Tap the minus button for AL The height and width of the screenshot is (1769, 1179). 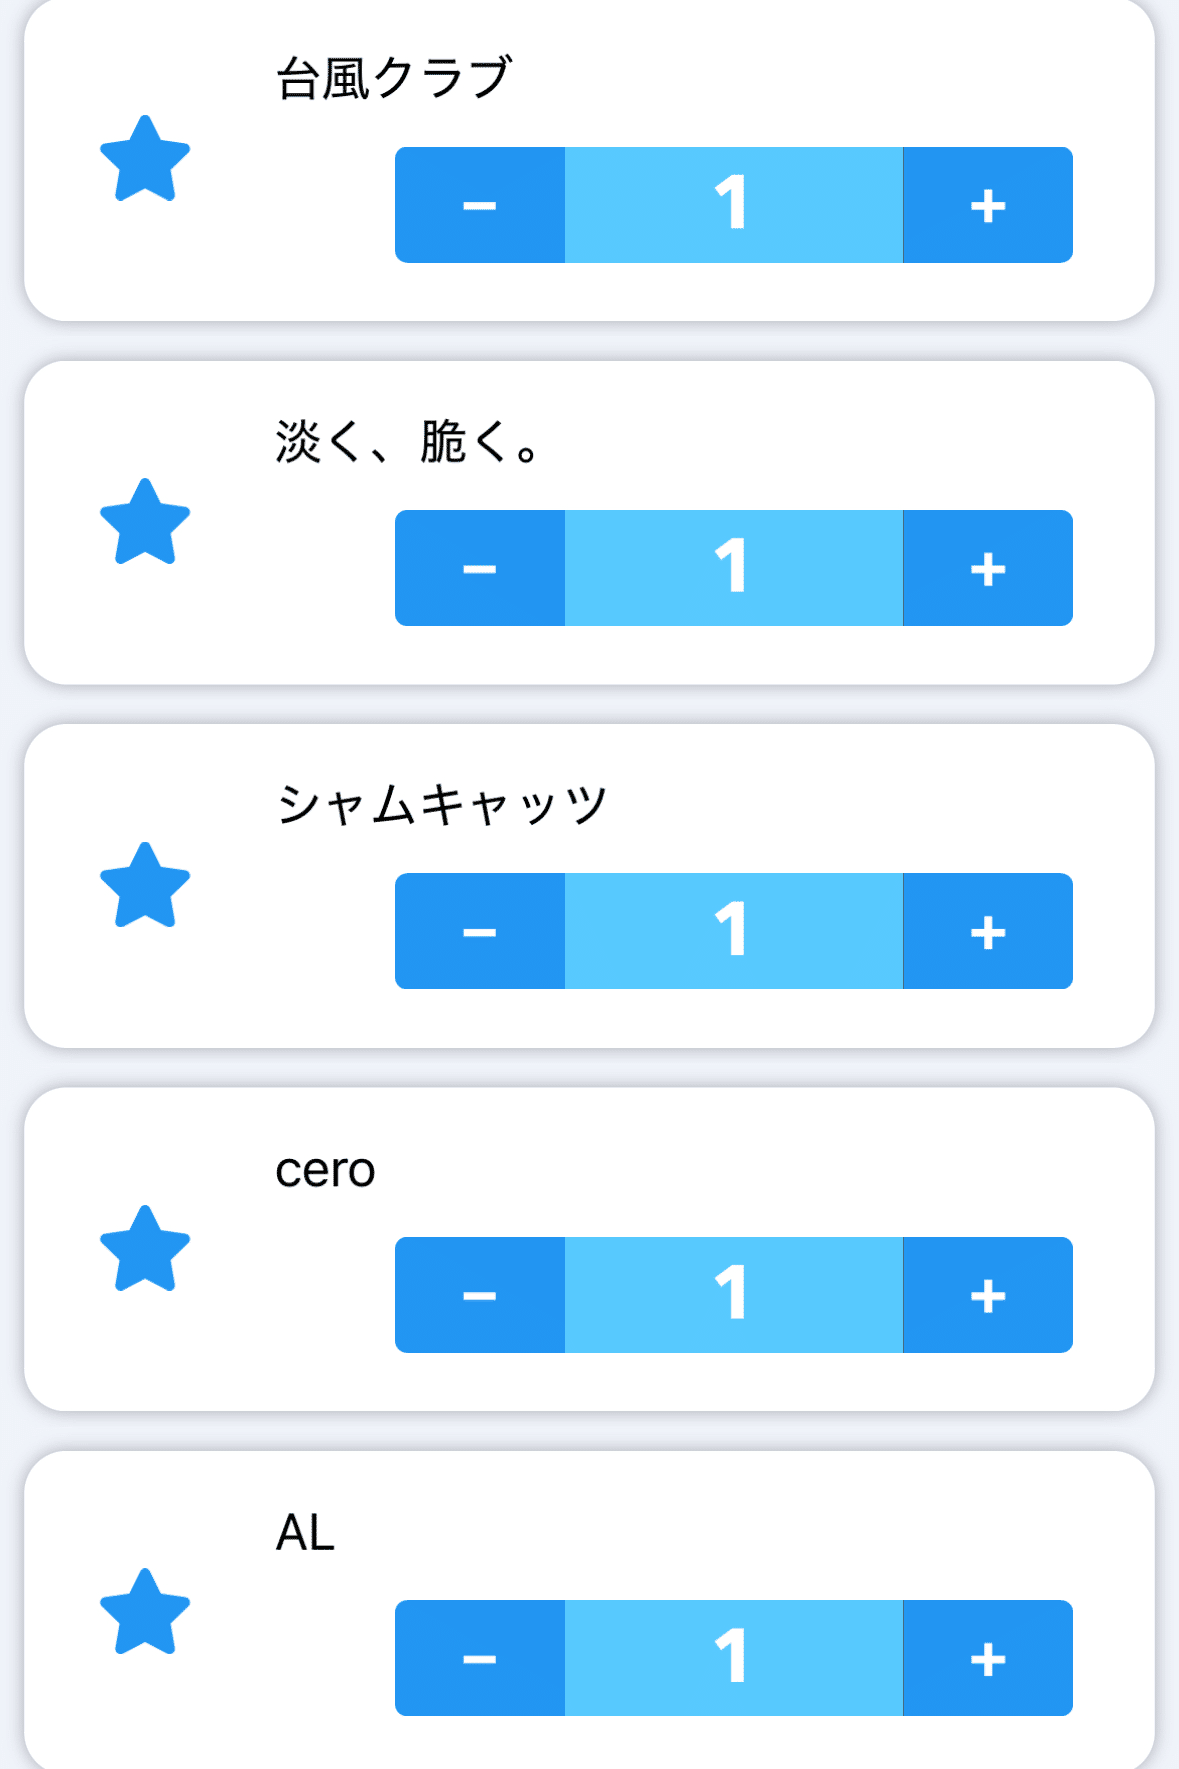(480, 1658)
